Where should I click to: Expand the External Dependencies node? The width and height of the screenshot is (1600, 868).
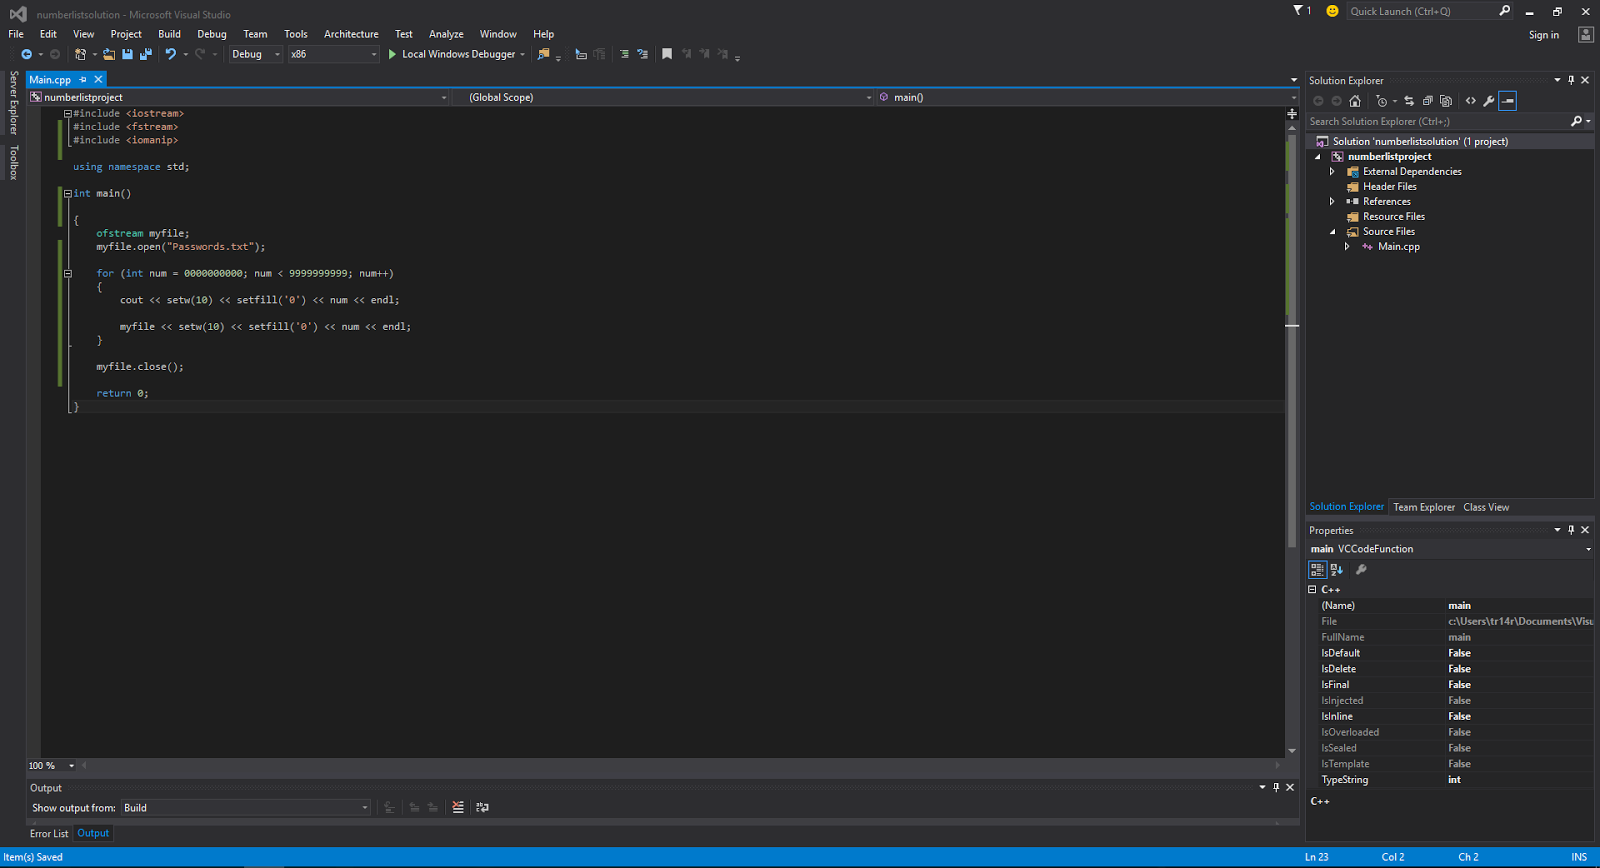pos(1332,172)
